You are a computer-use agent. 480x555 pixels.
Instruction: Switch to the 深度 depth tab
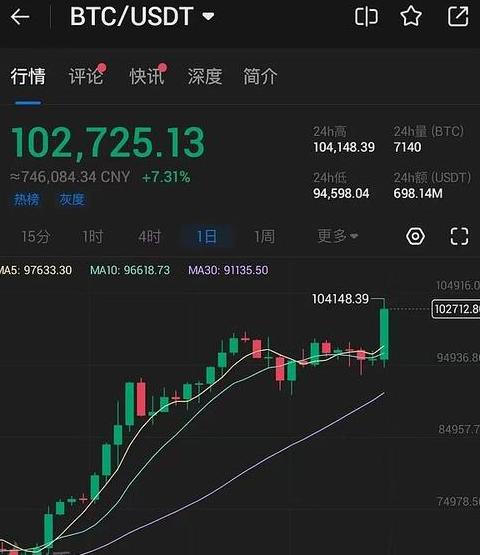(x=205, y=76)
